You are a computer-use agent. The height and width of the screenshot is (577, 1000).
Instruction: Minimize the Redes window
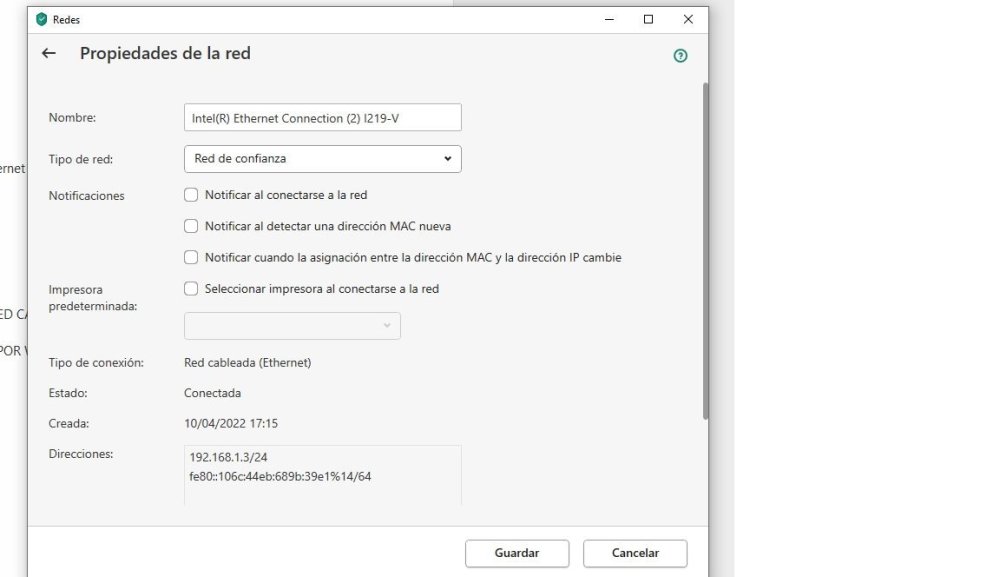(x=609, y=19)
